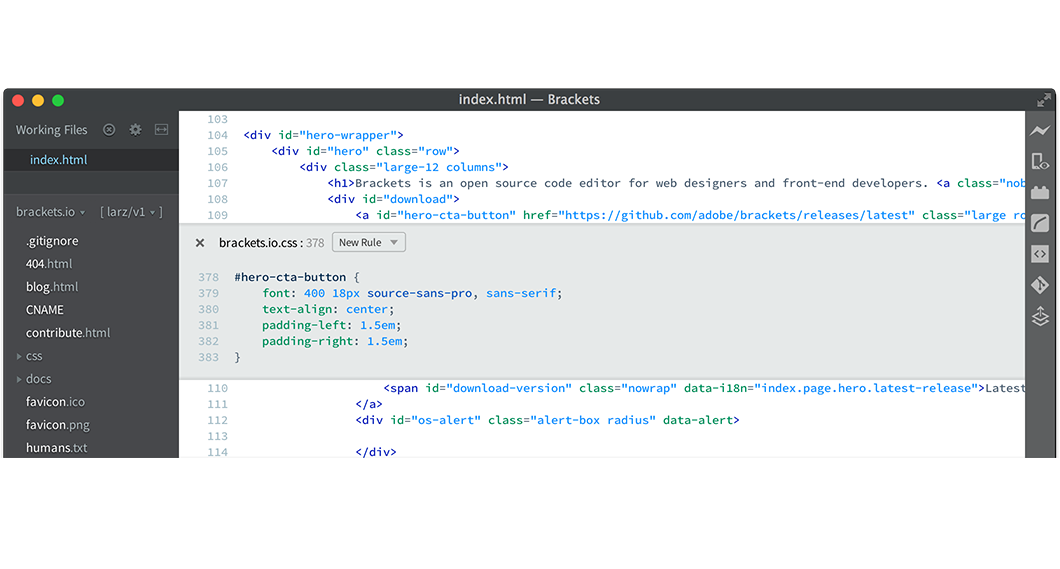Open favicon.ico in file tree
1060x569 pixels.
click(55, 402)
